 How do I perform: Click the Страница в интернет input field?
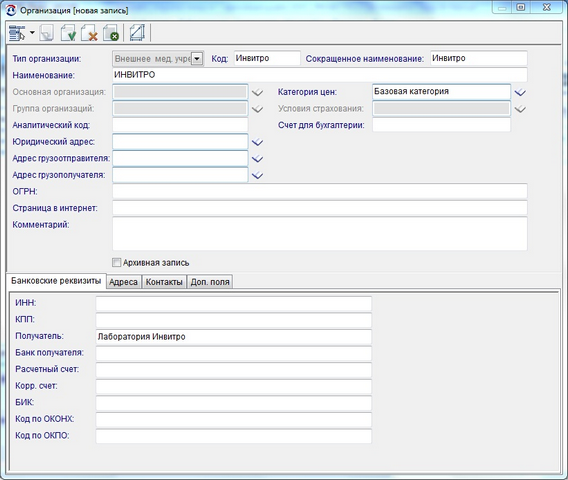320,208
